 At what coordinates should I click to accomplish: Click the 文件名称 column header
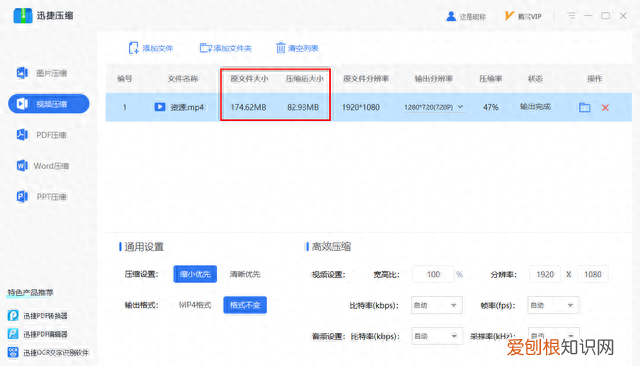coord(183,79)
